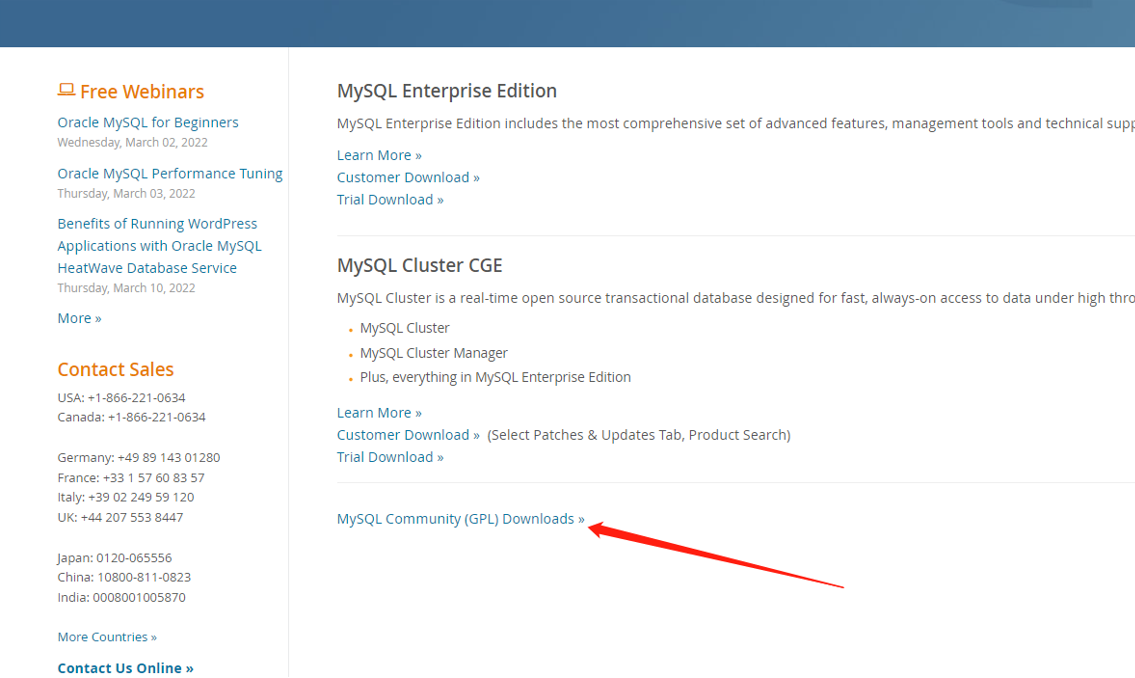Open the Free Webinars heading link
This screenshot has width=1135, height=678.
(x=142, y=92)
